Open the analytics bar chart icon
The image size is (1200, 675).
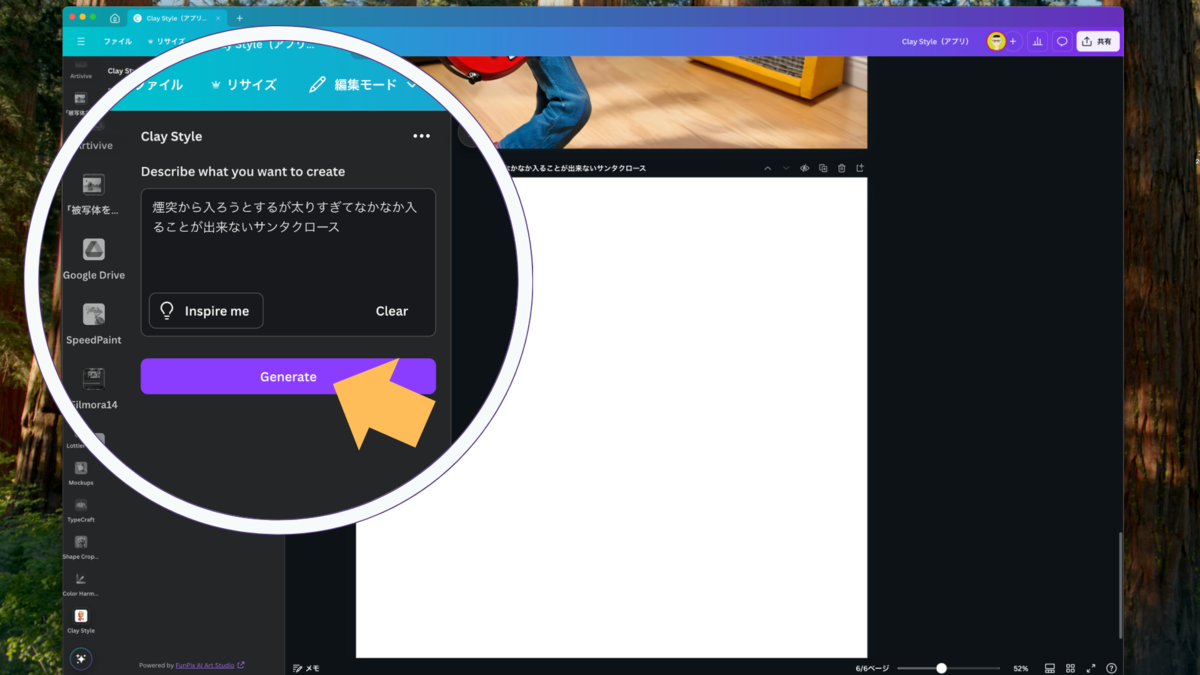point(1037,41)
